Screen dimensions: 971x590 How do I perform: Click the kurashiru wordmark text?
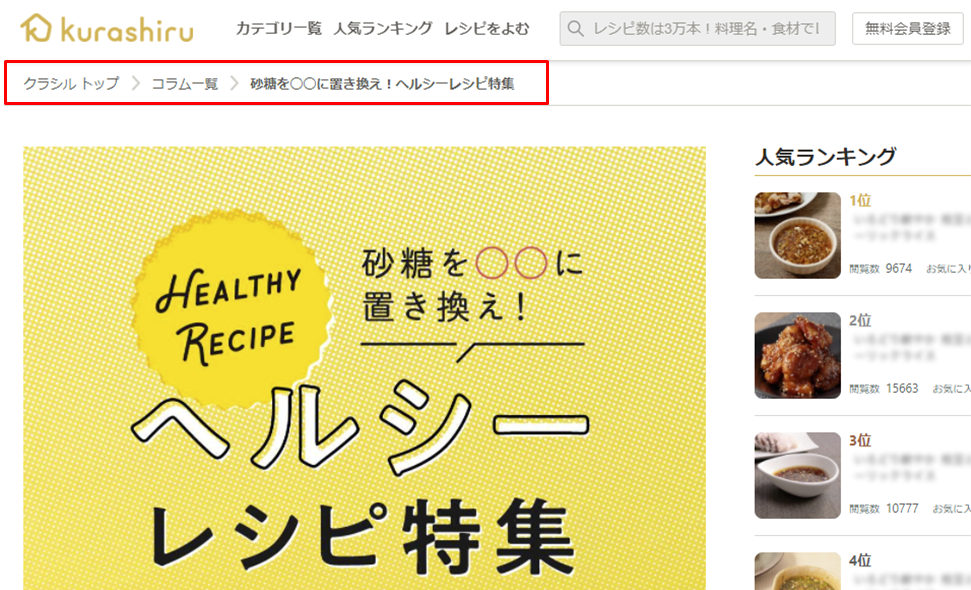click(128, 30)
